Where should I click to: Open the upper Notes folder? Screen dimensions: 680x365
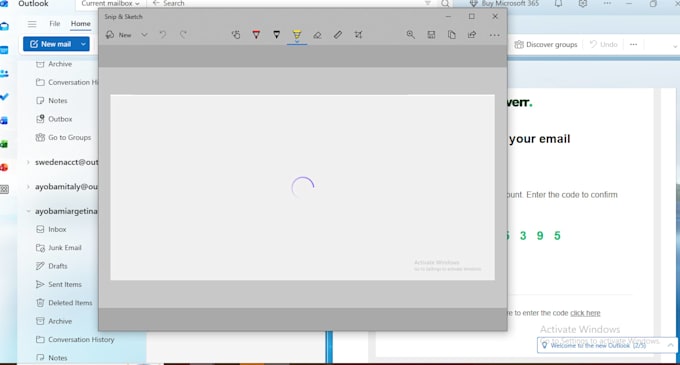tap(52, 101)
